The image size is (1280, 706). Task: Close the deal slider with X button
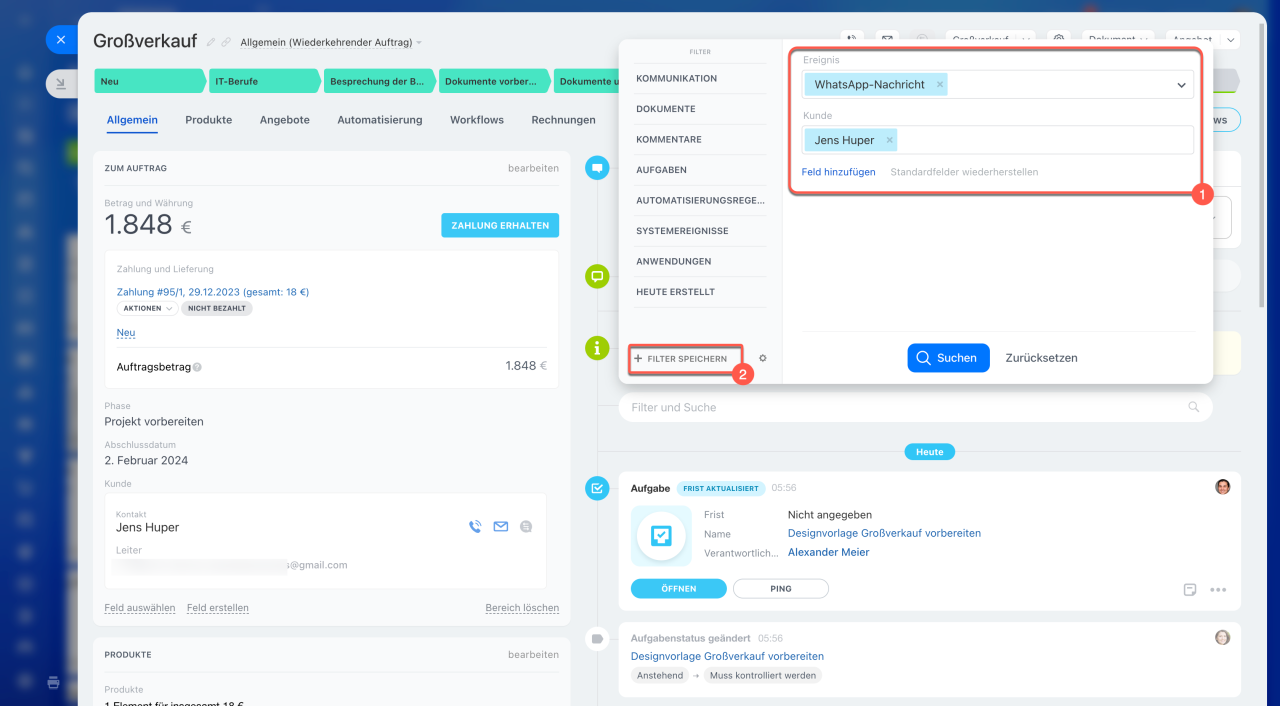(61, 39)
